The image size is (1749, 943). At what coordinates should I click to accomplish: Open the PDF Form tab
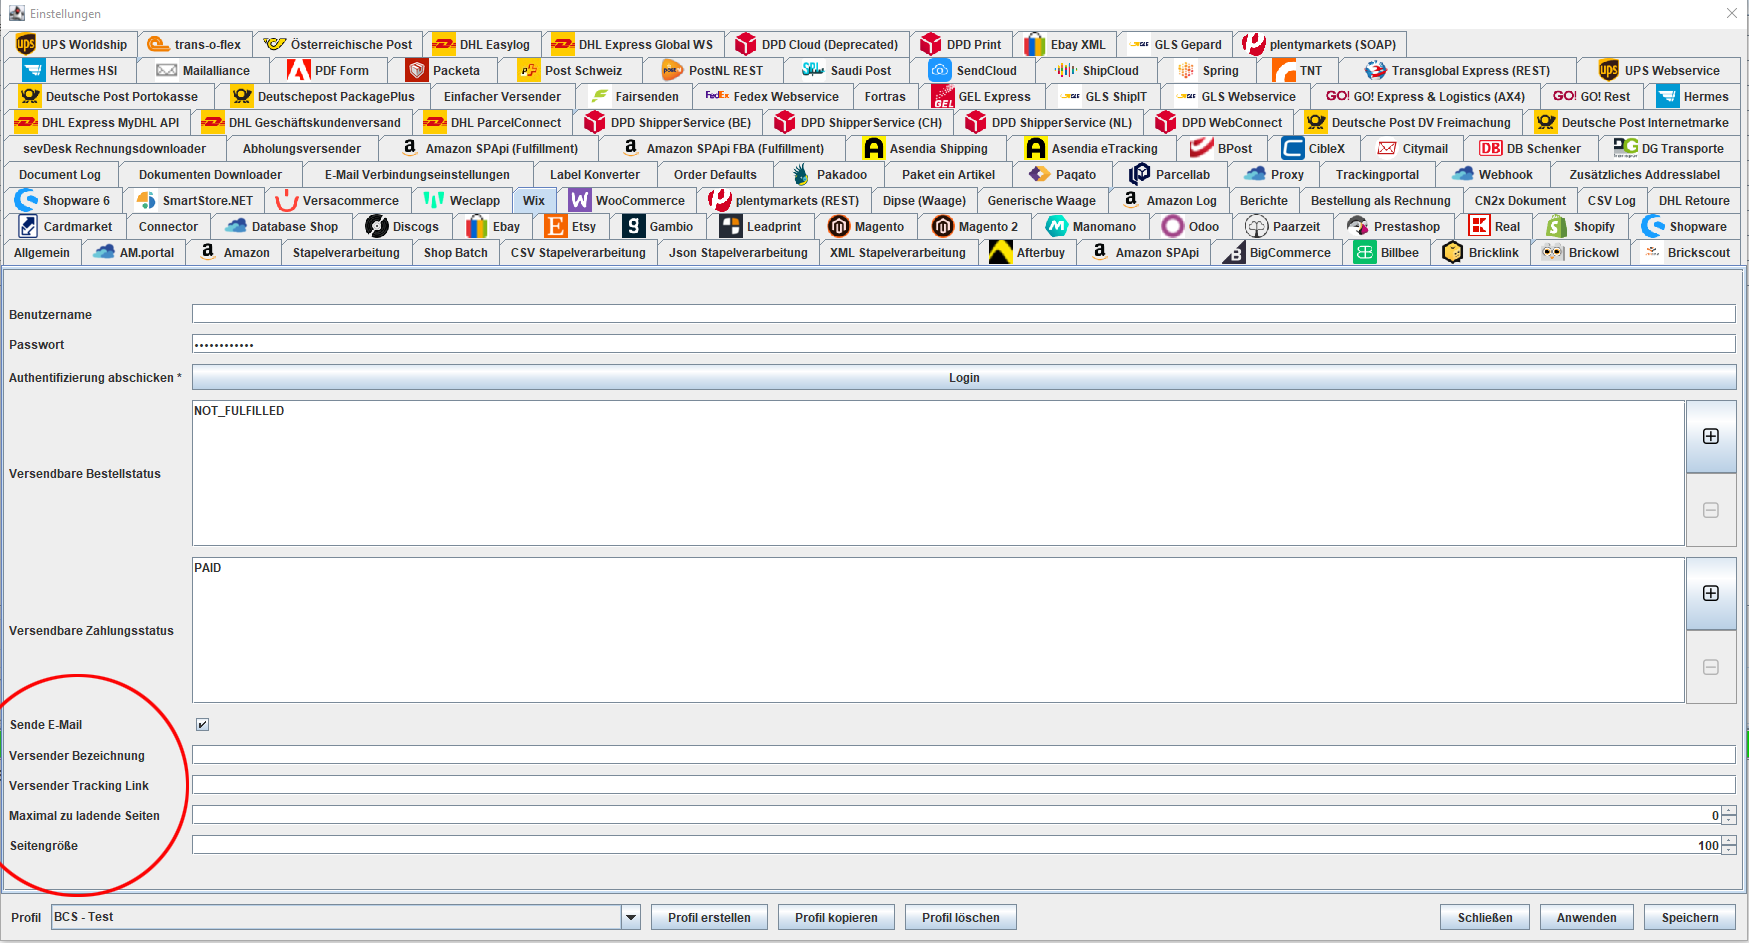[329, 70]
